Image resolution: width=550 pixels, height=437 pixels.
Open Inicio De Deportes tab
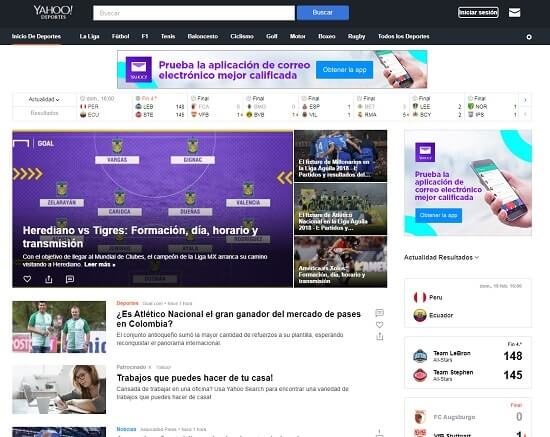coord(36,36)
